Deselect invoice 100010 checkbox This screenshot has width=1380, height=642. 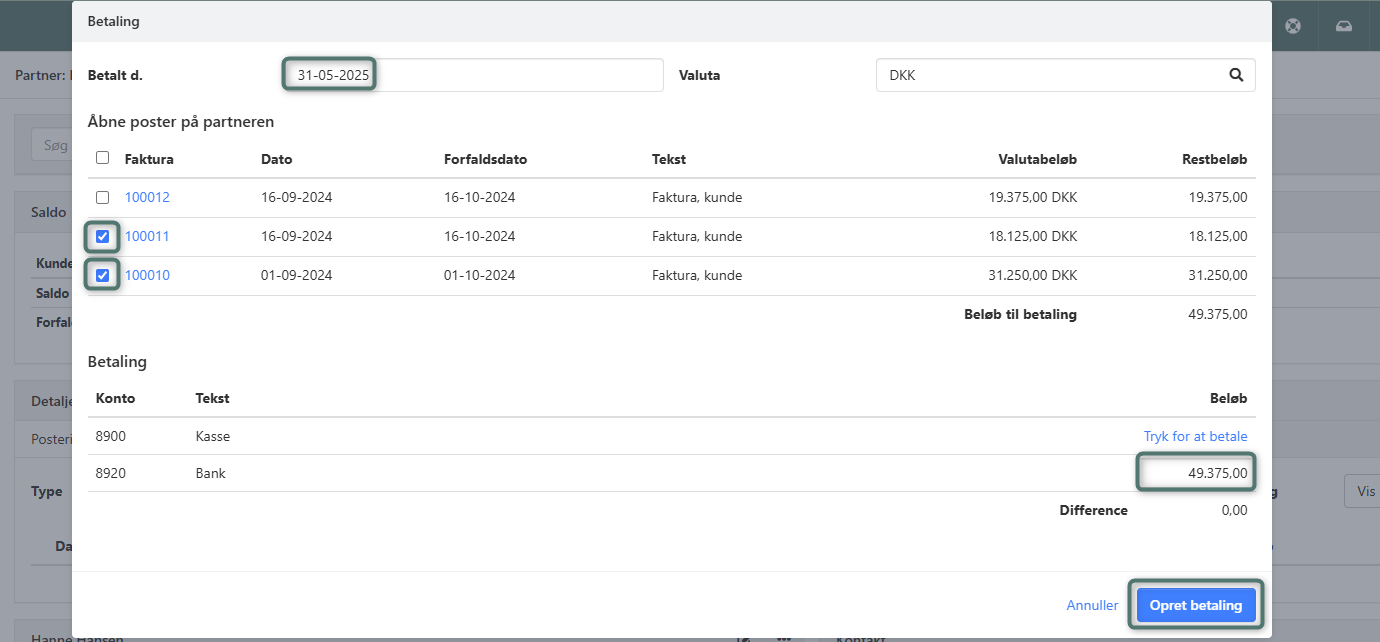(x=102, y=276)
